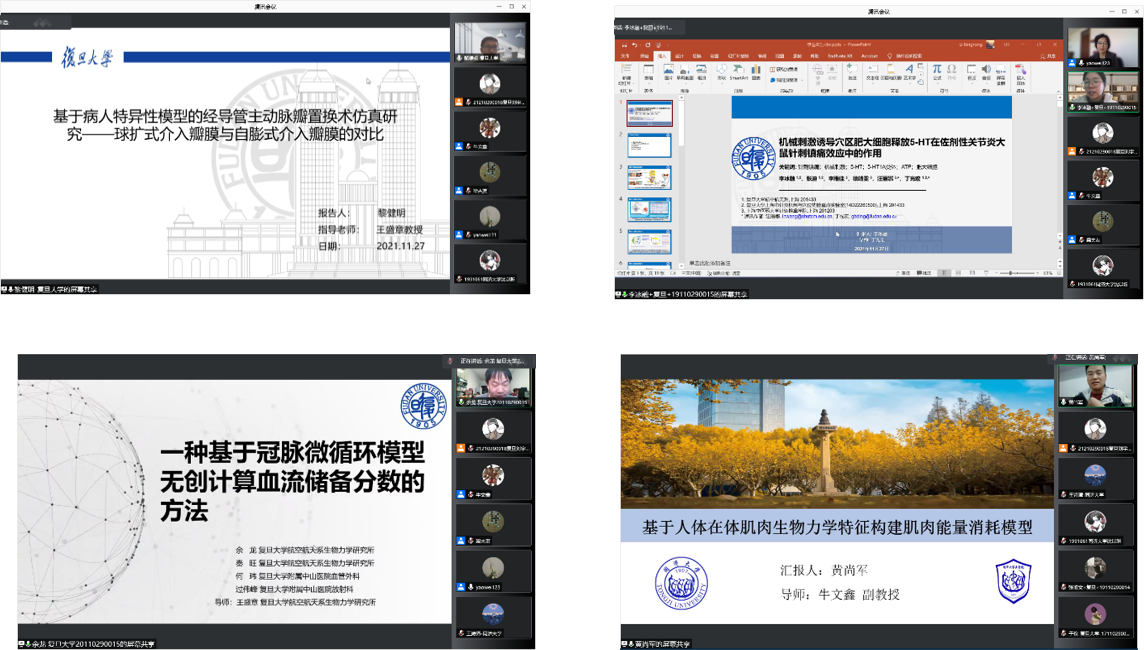Select slide 2 thumbnail in PowerPoint panel

coord(649,145)
